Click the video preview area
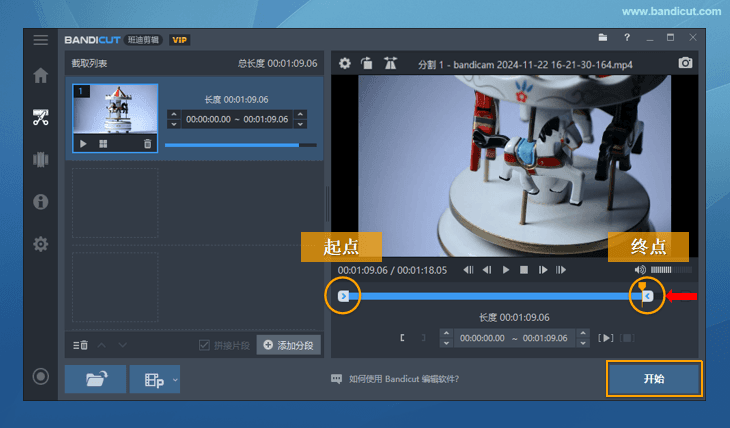The height and width of the screenshot is (428, 730). click(x=514, y=166)
